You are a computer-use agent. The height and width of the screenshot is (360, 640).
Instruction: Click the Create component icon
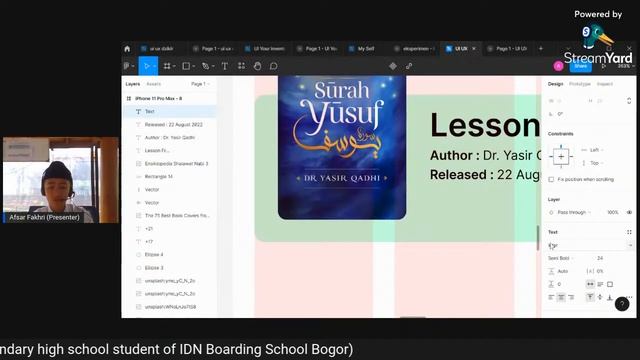(x=393, y=66)
